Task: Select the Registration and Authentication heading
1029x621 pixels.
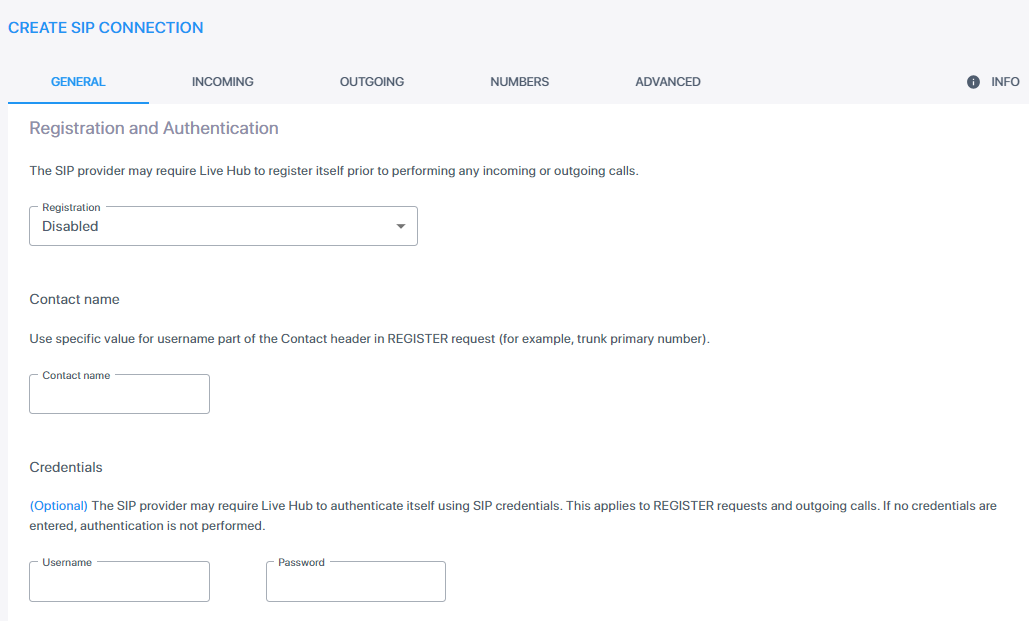Action: click(154, 128)
